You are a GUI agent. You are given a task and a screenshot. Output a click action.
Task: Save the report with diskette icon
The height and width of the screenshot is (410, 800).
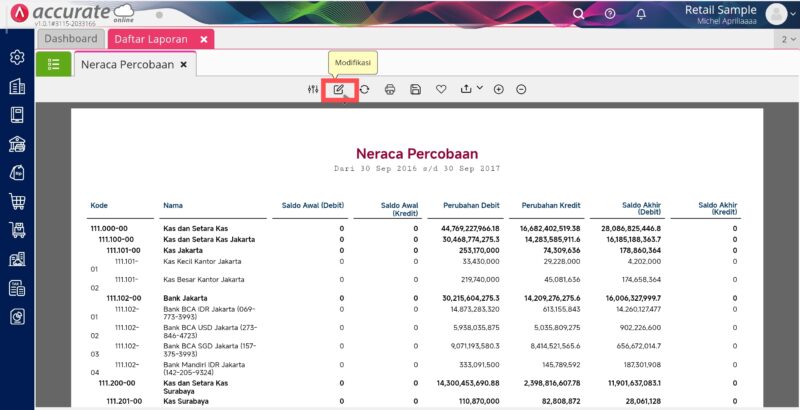pos(415,89)
